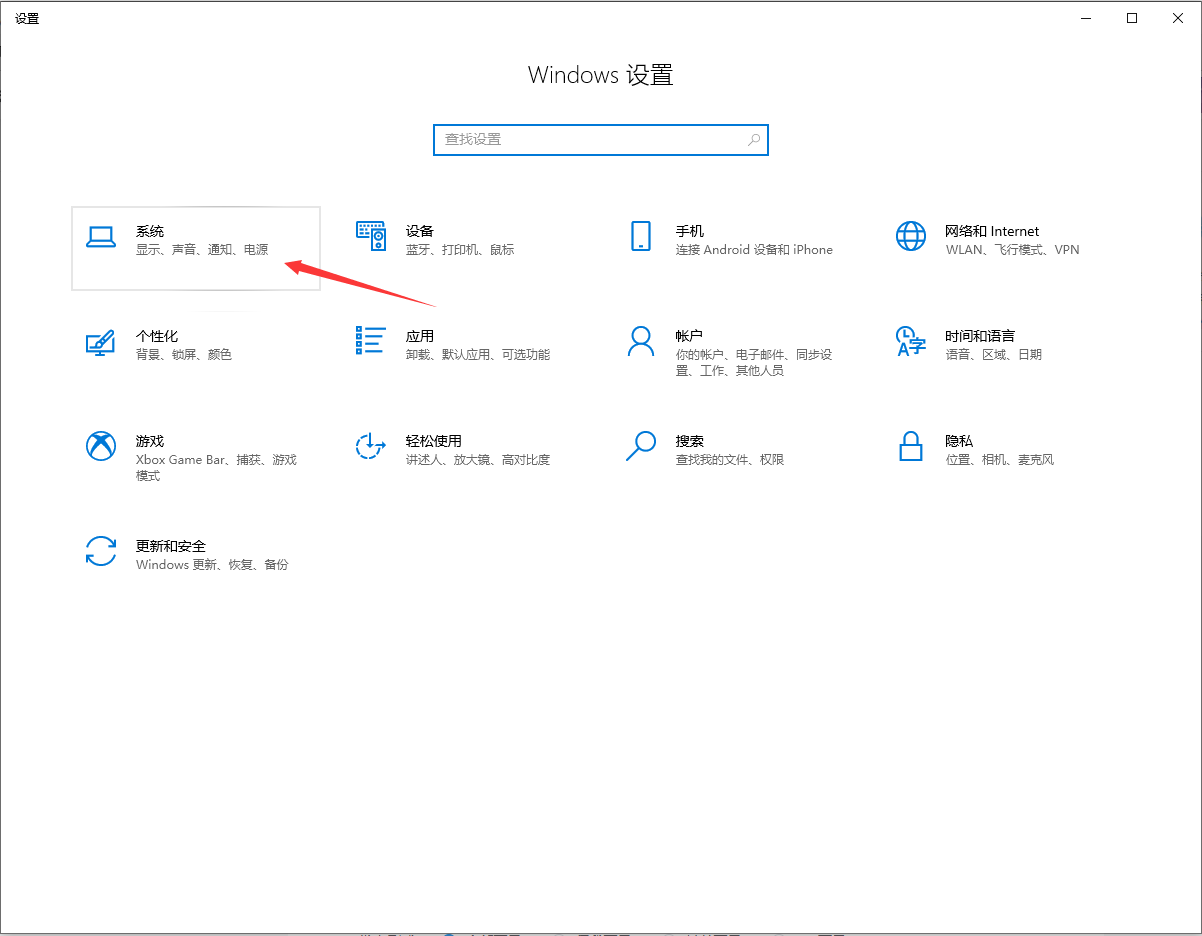
Task: Click the 手机 title text
Action: (690, 231)
